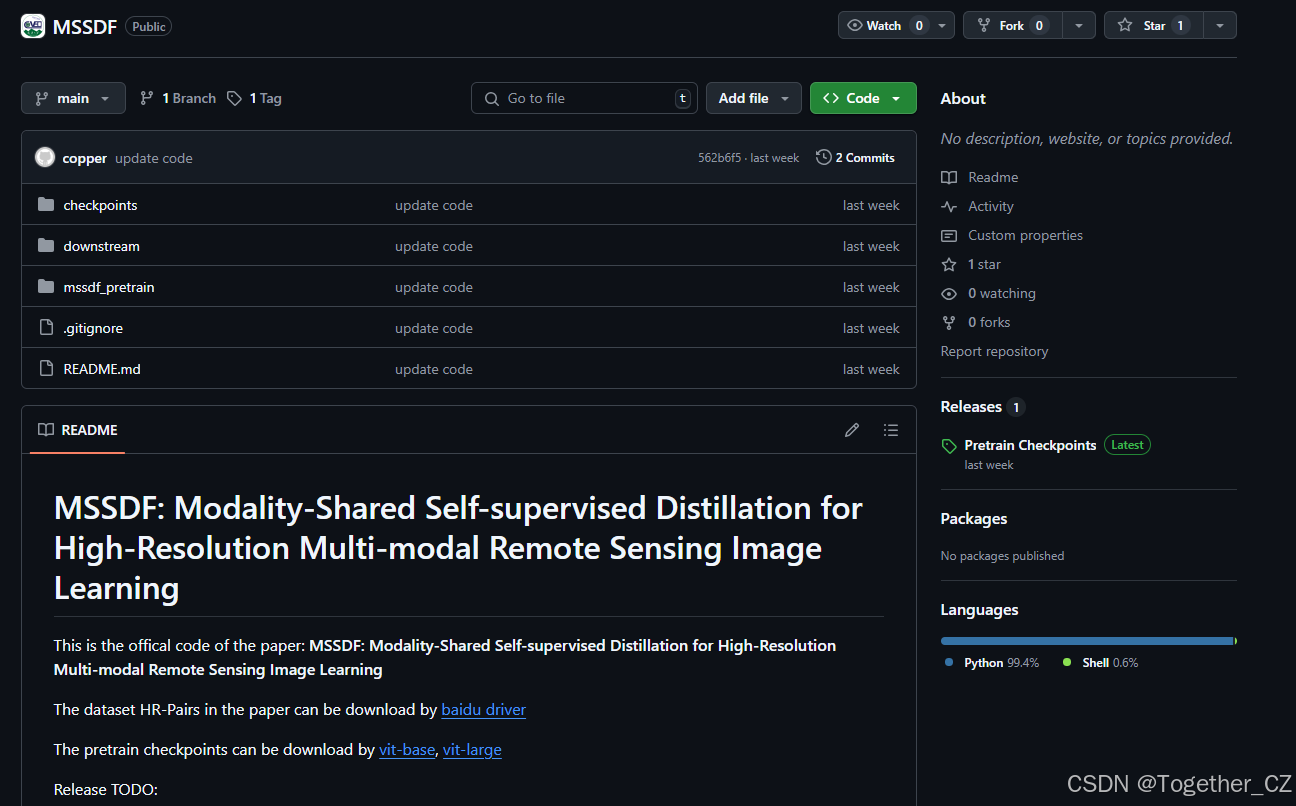Open the Pretrain Checkpoints release
Screen dimensions: 1296x806
pos(1030,445)
